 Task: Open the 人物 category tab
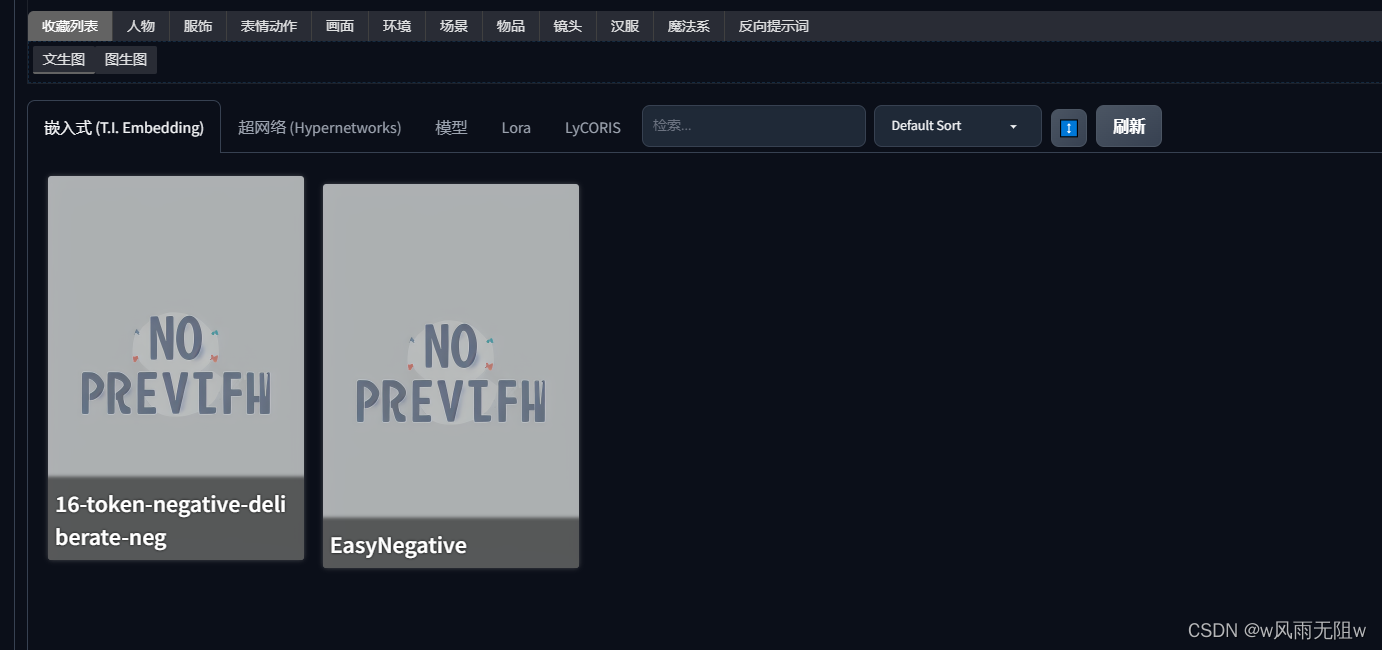[x=141, y=26]
